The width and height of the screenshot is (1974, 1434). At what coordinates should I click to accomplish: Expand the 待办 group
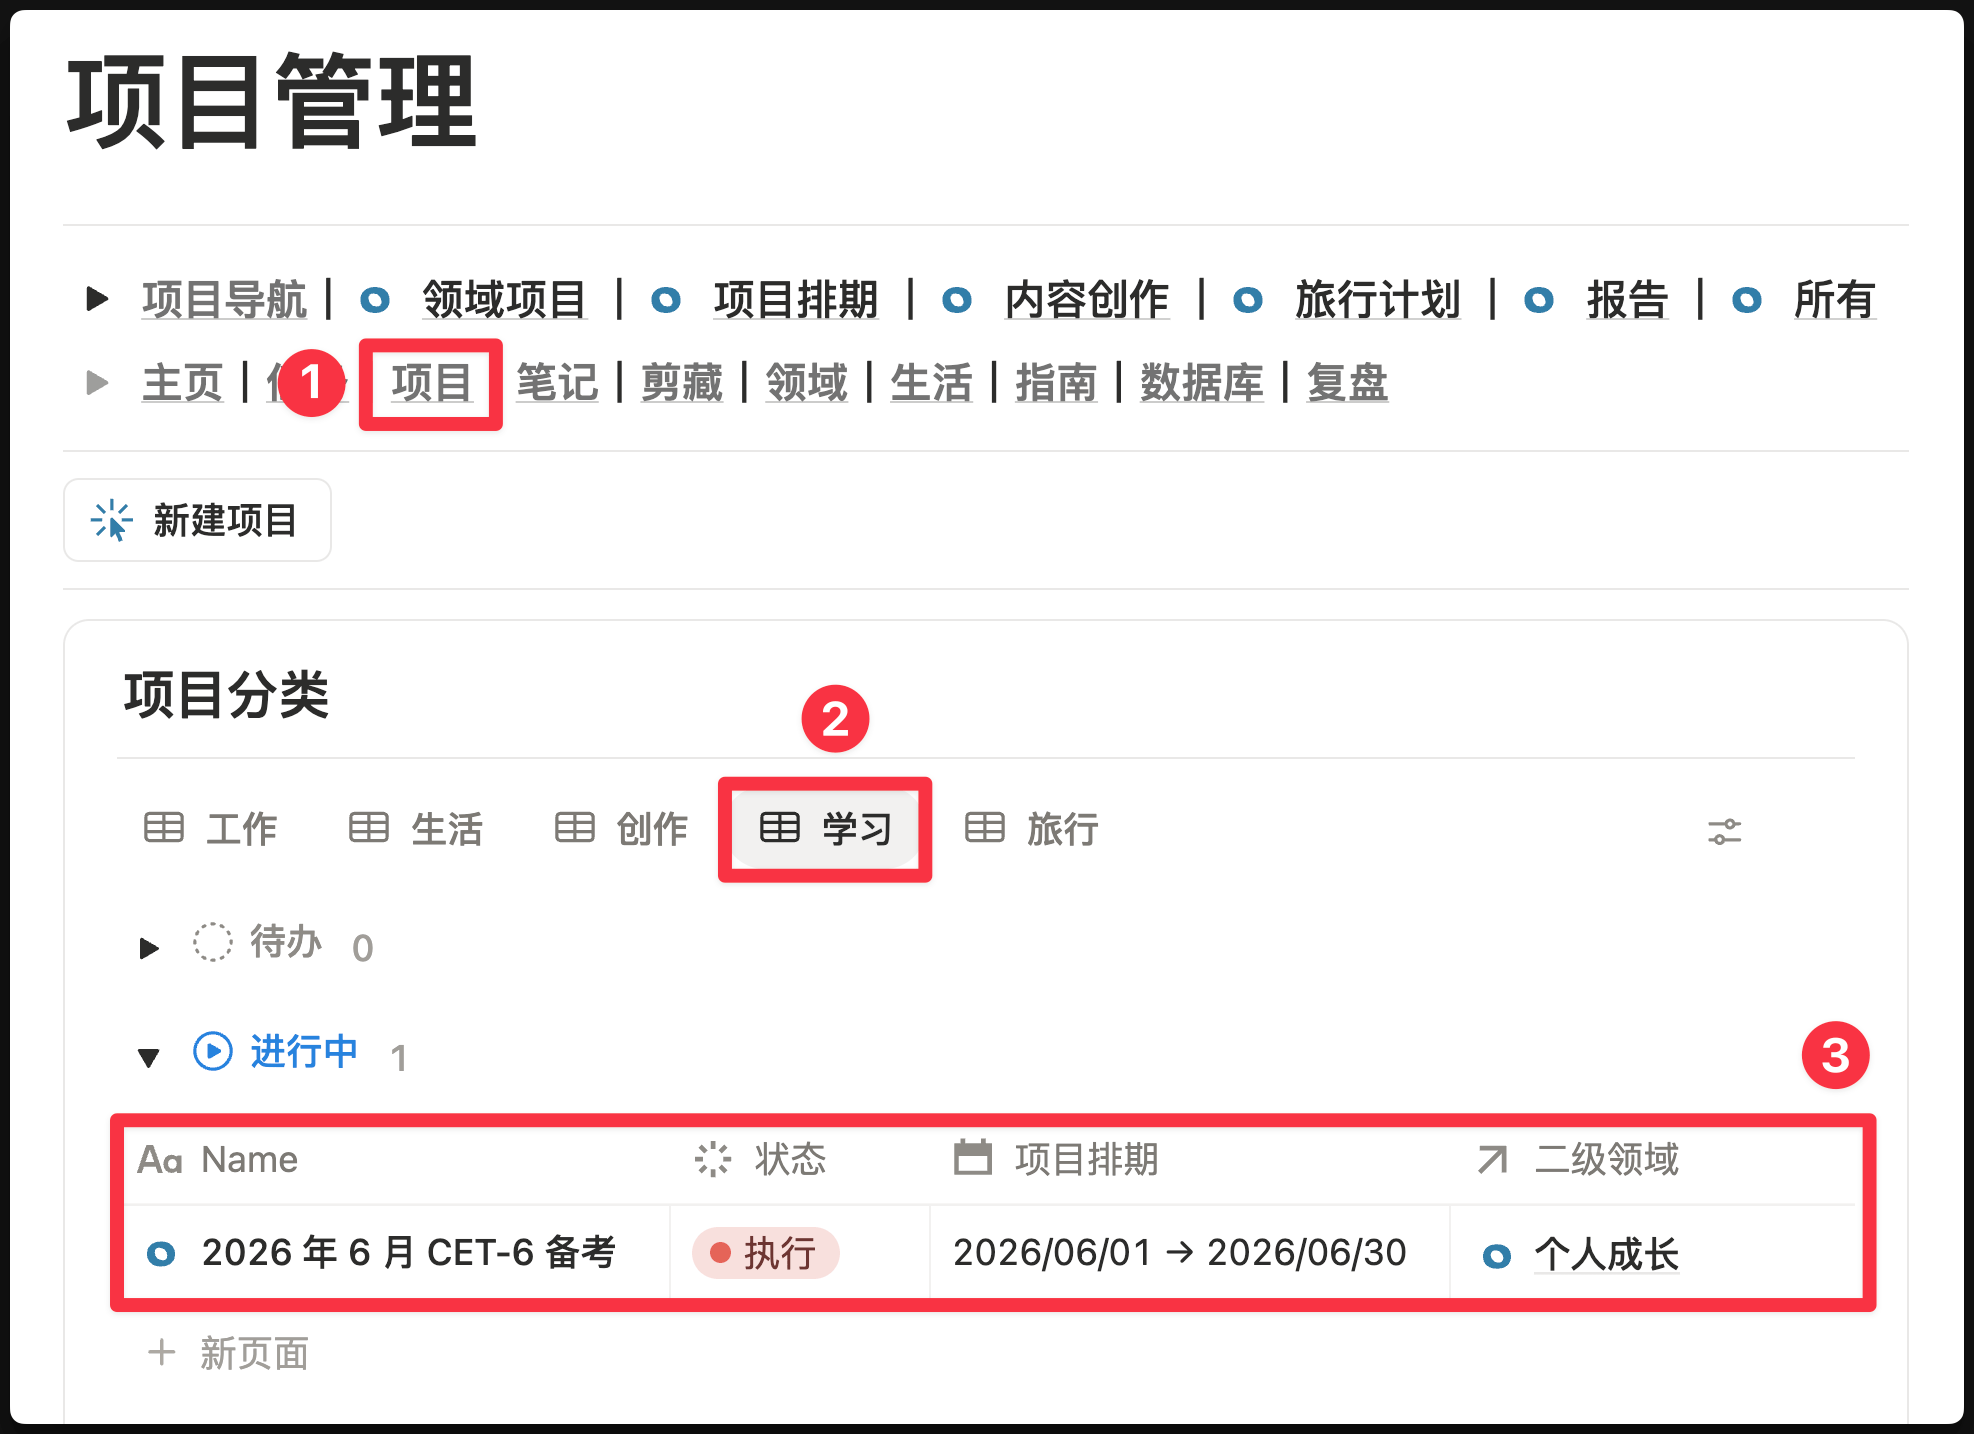tap(149, 947)
